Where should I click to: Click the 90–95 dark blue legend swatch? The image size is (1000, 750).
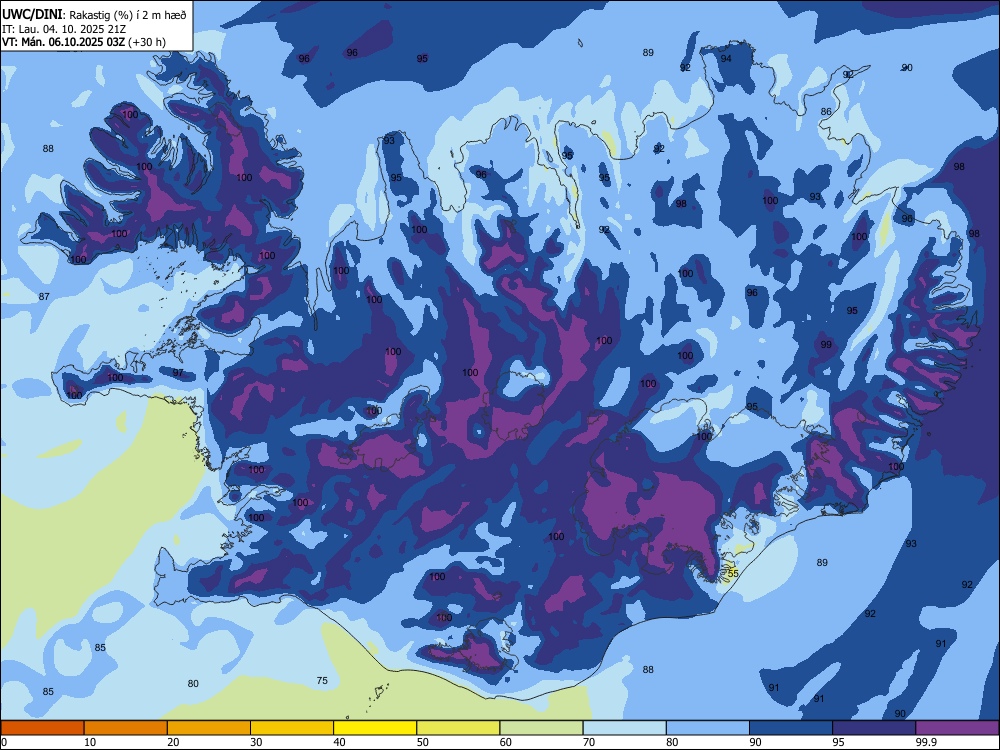click(x=791, y=728)
